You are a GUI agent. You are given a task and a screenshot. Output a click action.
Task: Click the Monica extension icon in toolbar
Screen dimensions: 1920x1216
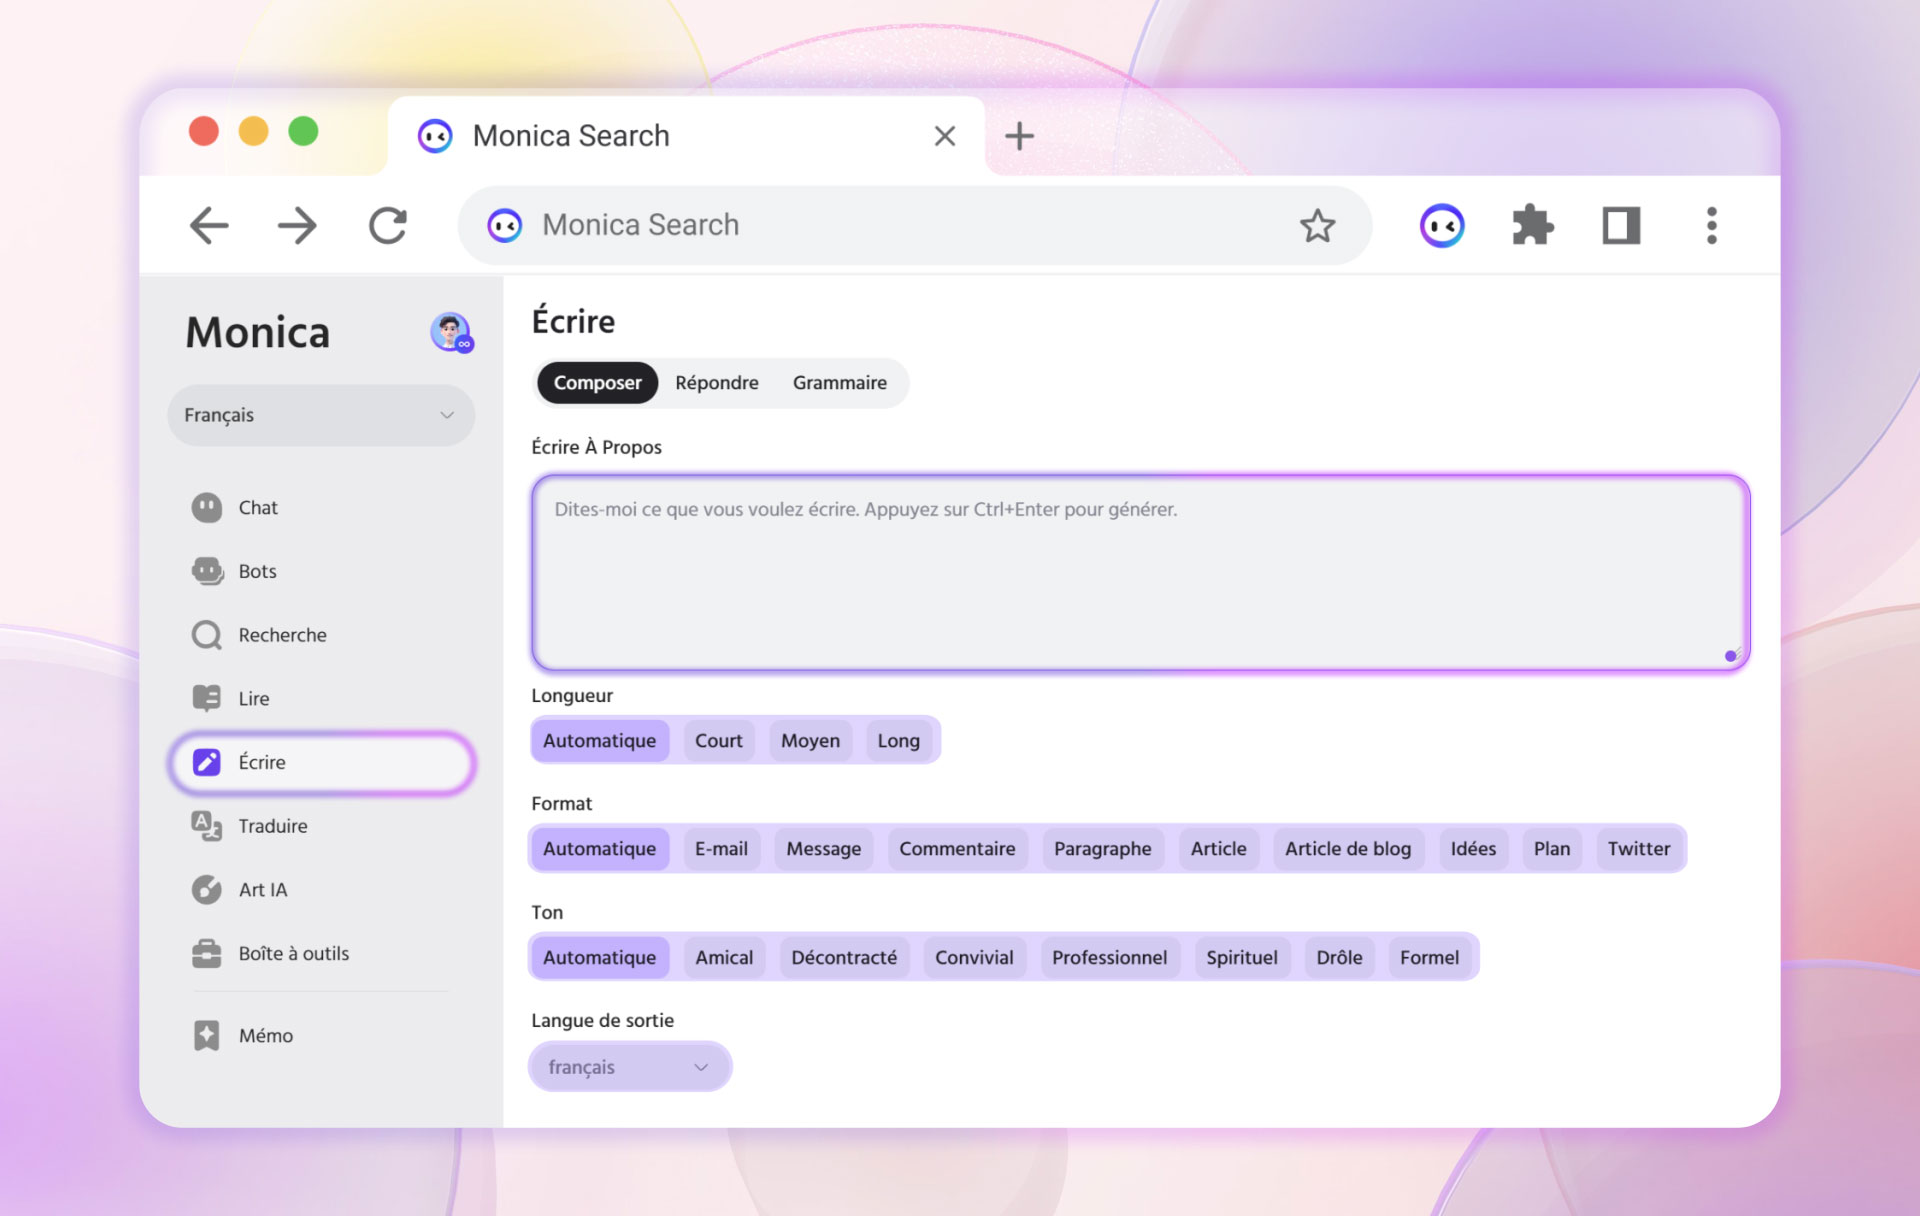coord(1442,226)
